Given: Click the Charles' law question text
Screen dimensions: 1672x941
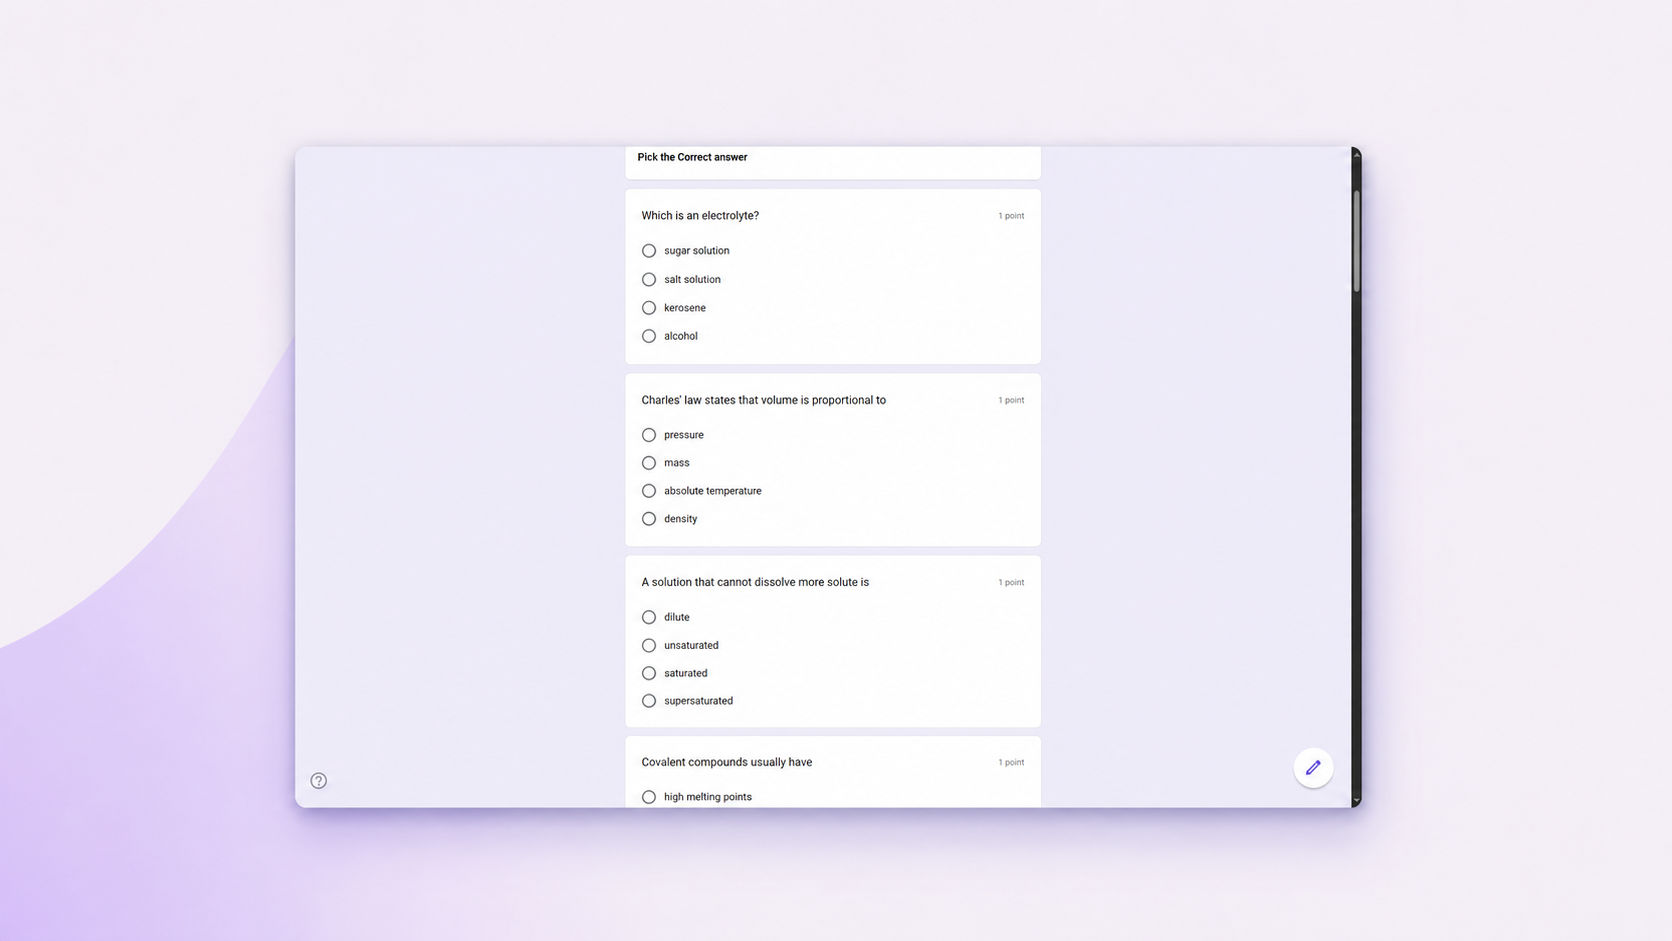Looking at the screenshot, I should point(763,400).
